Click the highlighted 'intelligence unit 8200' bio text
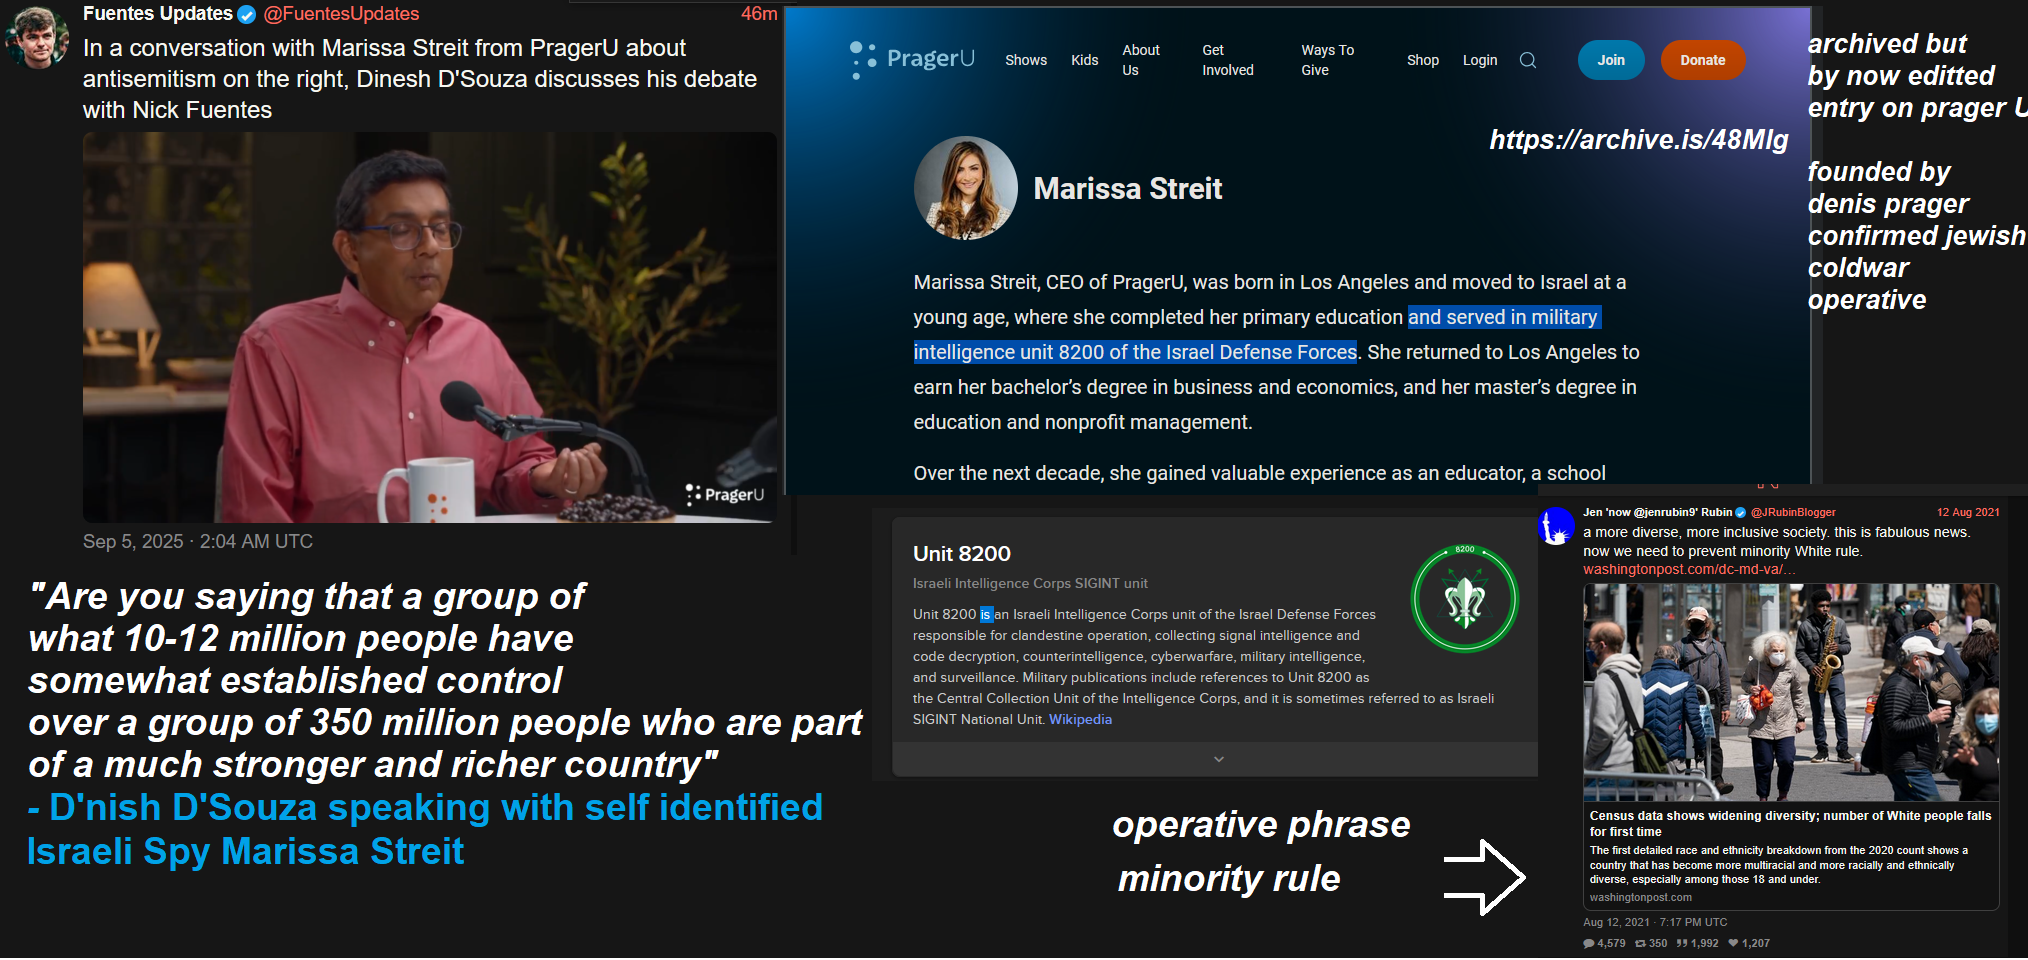 tap(1135, 352)
